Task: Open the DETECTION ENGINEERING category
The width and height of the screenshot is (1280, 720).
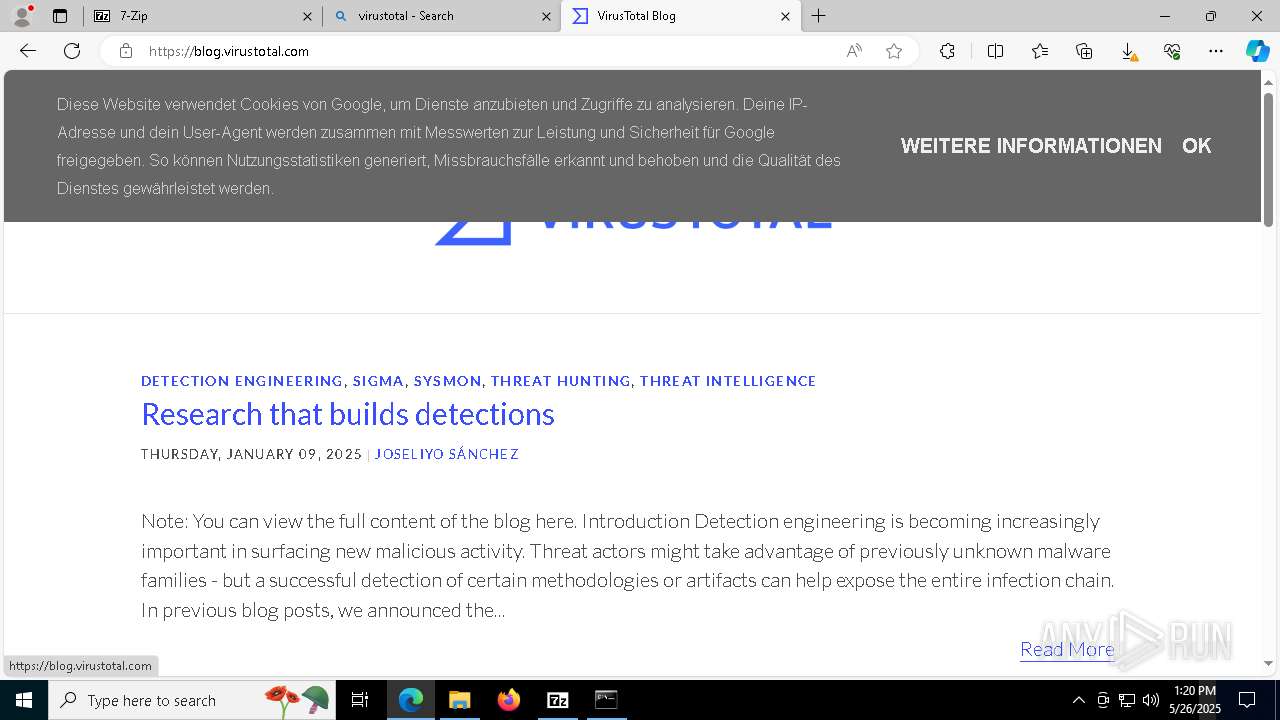Action: 242,381
